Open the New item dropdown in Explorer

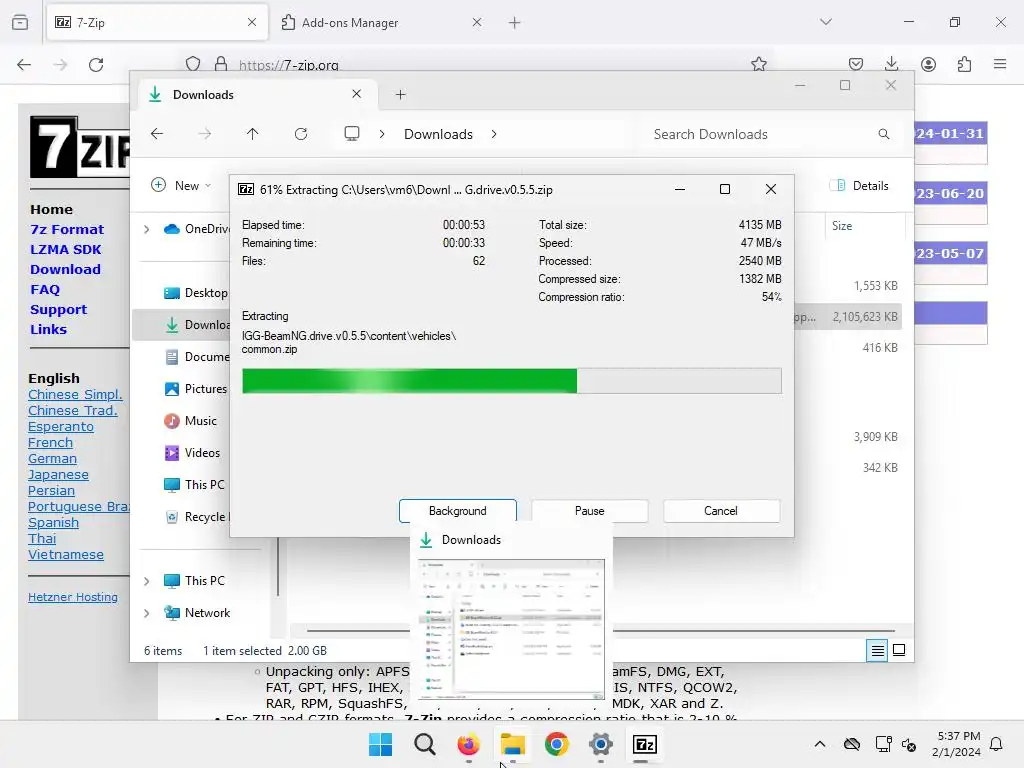[181, 185]
